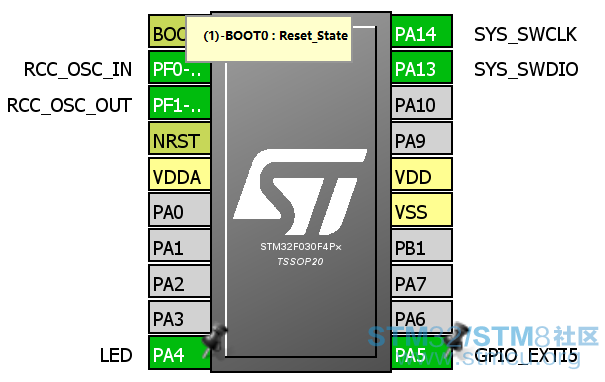Click the GPIO_EXTI5 label
This screenshot has width=605, height=382.
[526, 356]
